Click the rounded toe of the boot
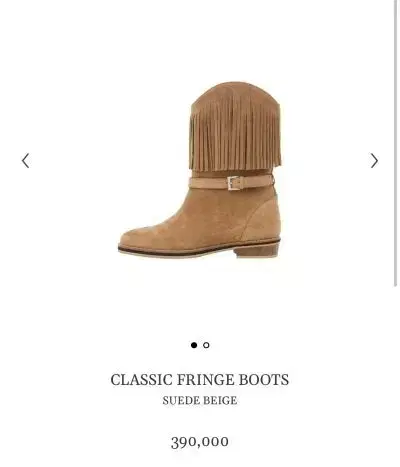Screen dimensions: 400x467 (x=140, y=237)
